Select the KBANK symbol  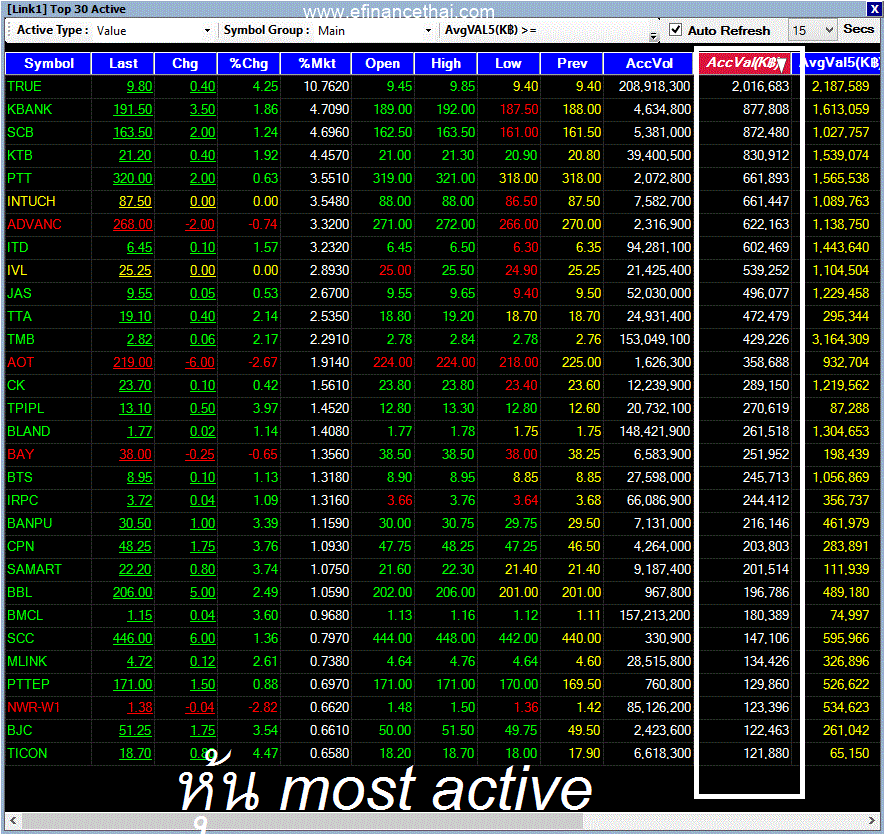click(29, 110)
